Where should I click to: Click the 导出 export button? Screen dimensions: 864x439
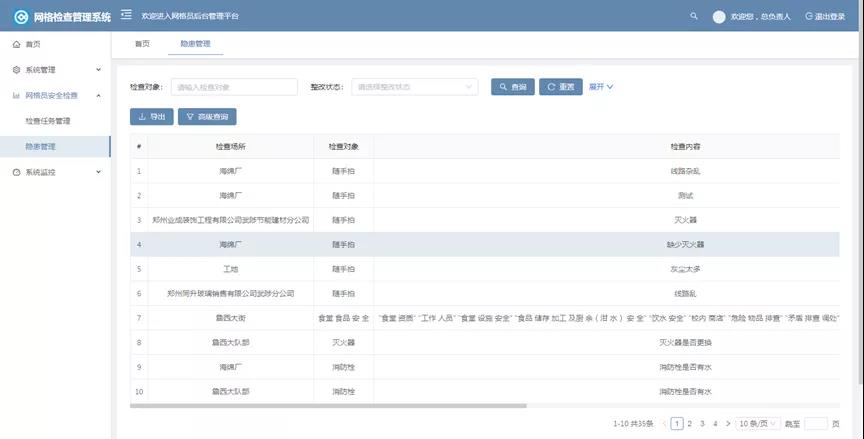point(151,117)
